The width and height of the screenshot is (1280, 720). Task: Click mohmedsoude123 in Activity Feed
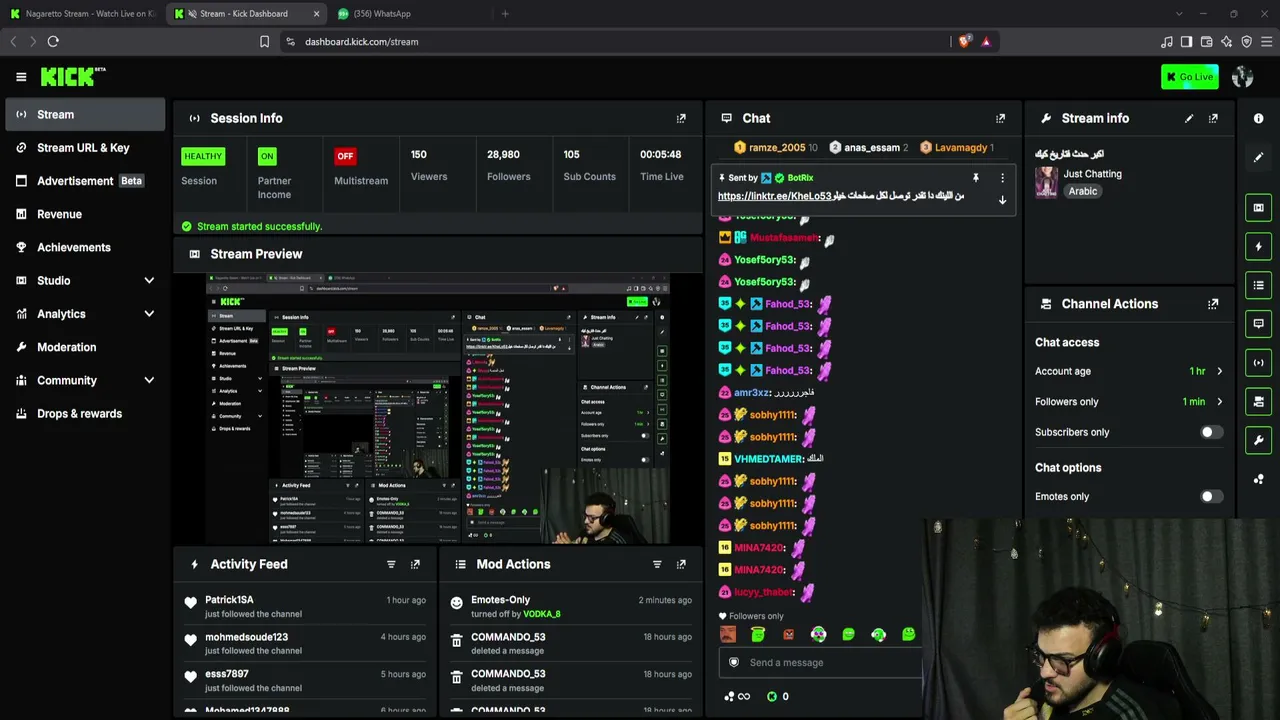tap(246, 637)
